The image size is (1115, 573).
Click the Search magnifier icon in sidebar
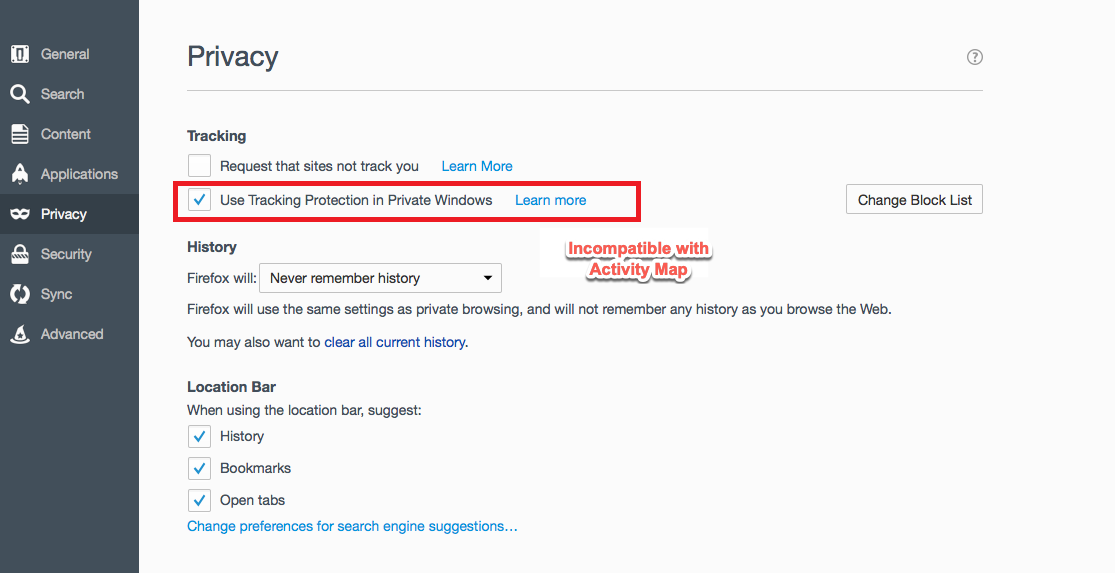(20, 94)
